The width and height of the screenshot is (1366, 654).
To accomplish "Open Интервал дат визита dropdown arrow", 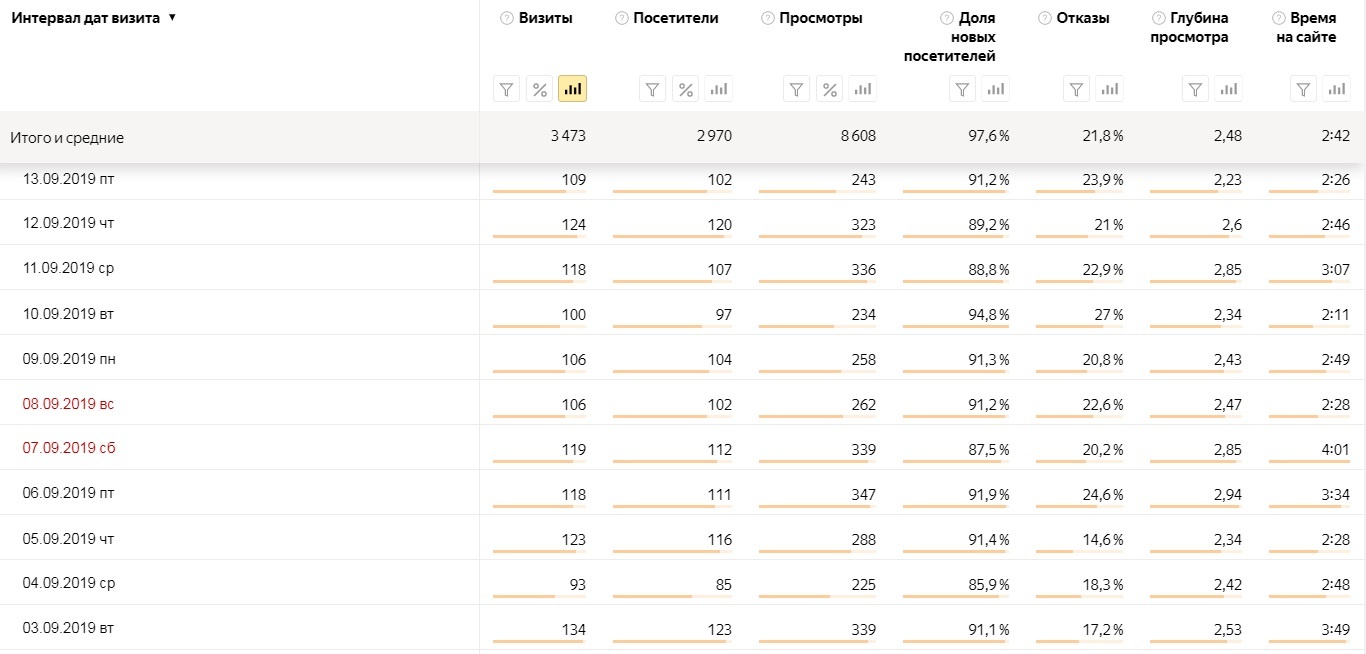I will pos(172,18).
